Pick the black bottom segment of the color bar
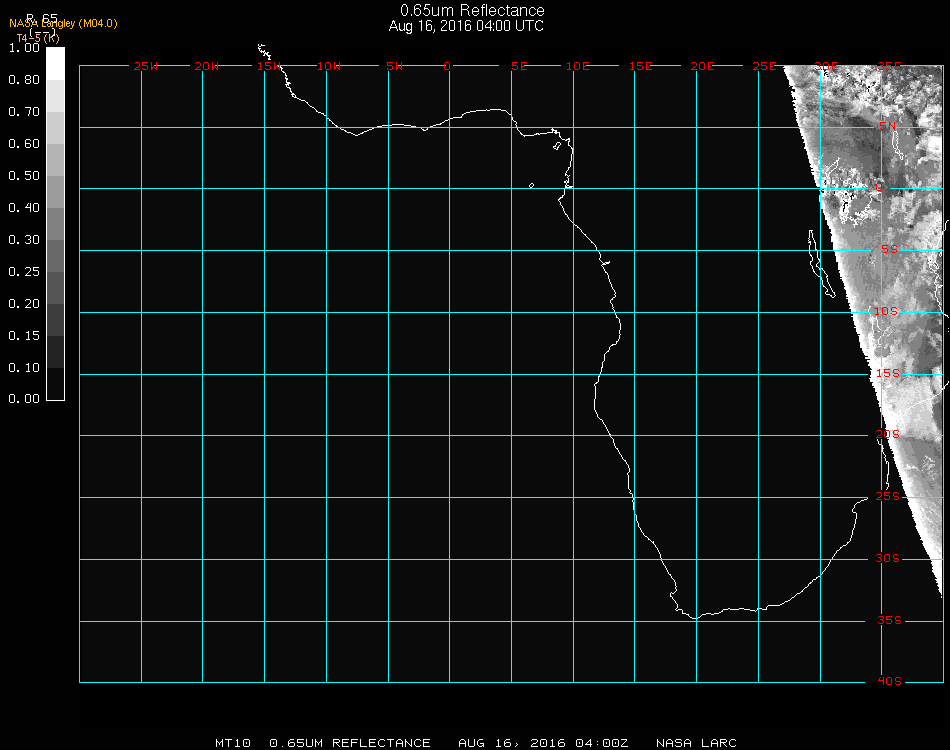 pyautogui.click(x=55, y=383)
